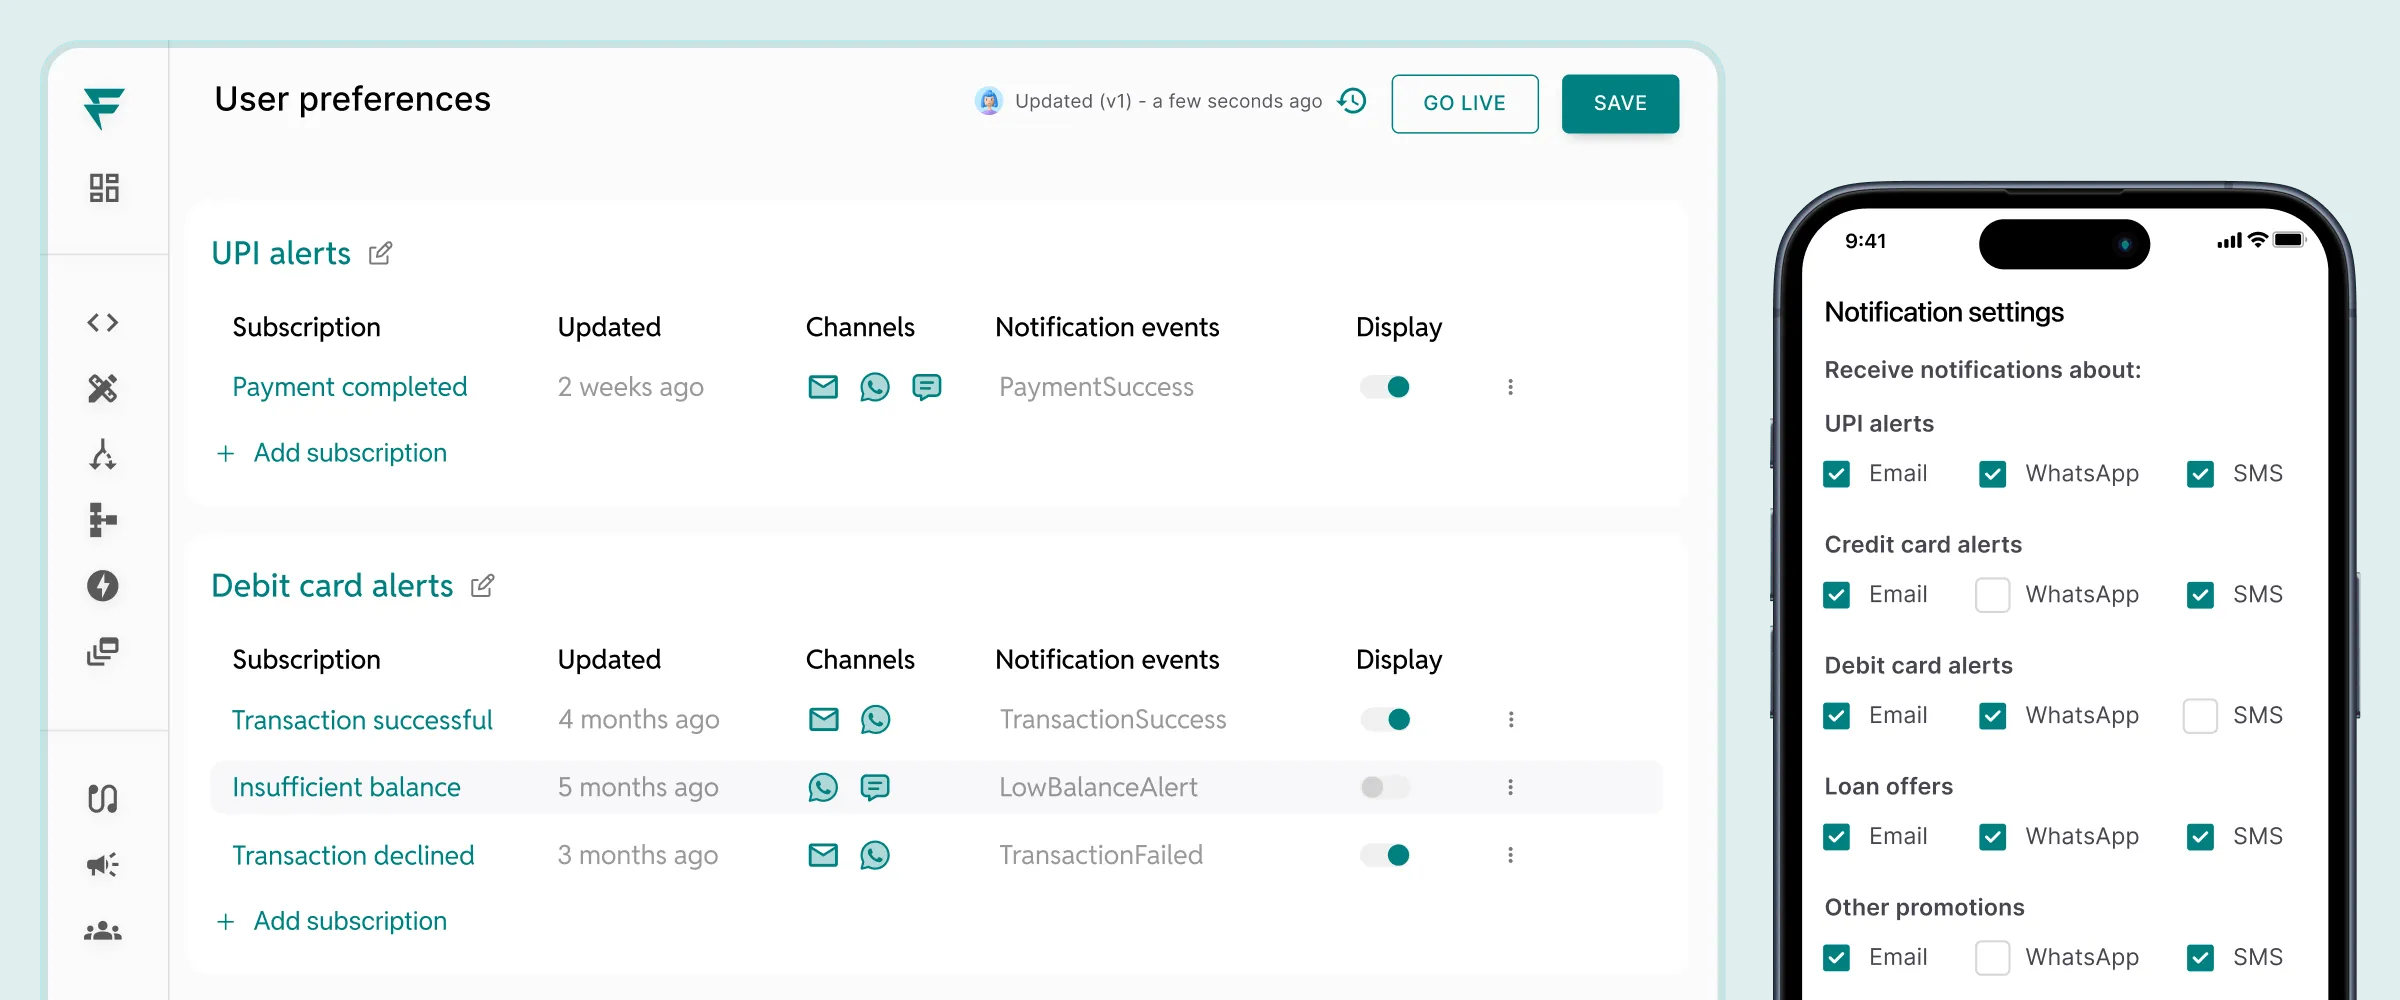Open the Transaction successful subscription
2400x1000 pixels.
point(362,720)
